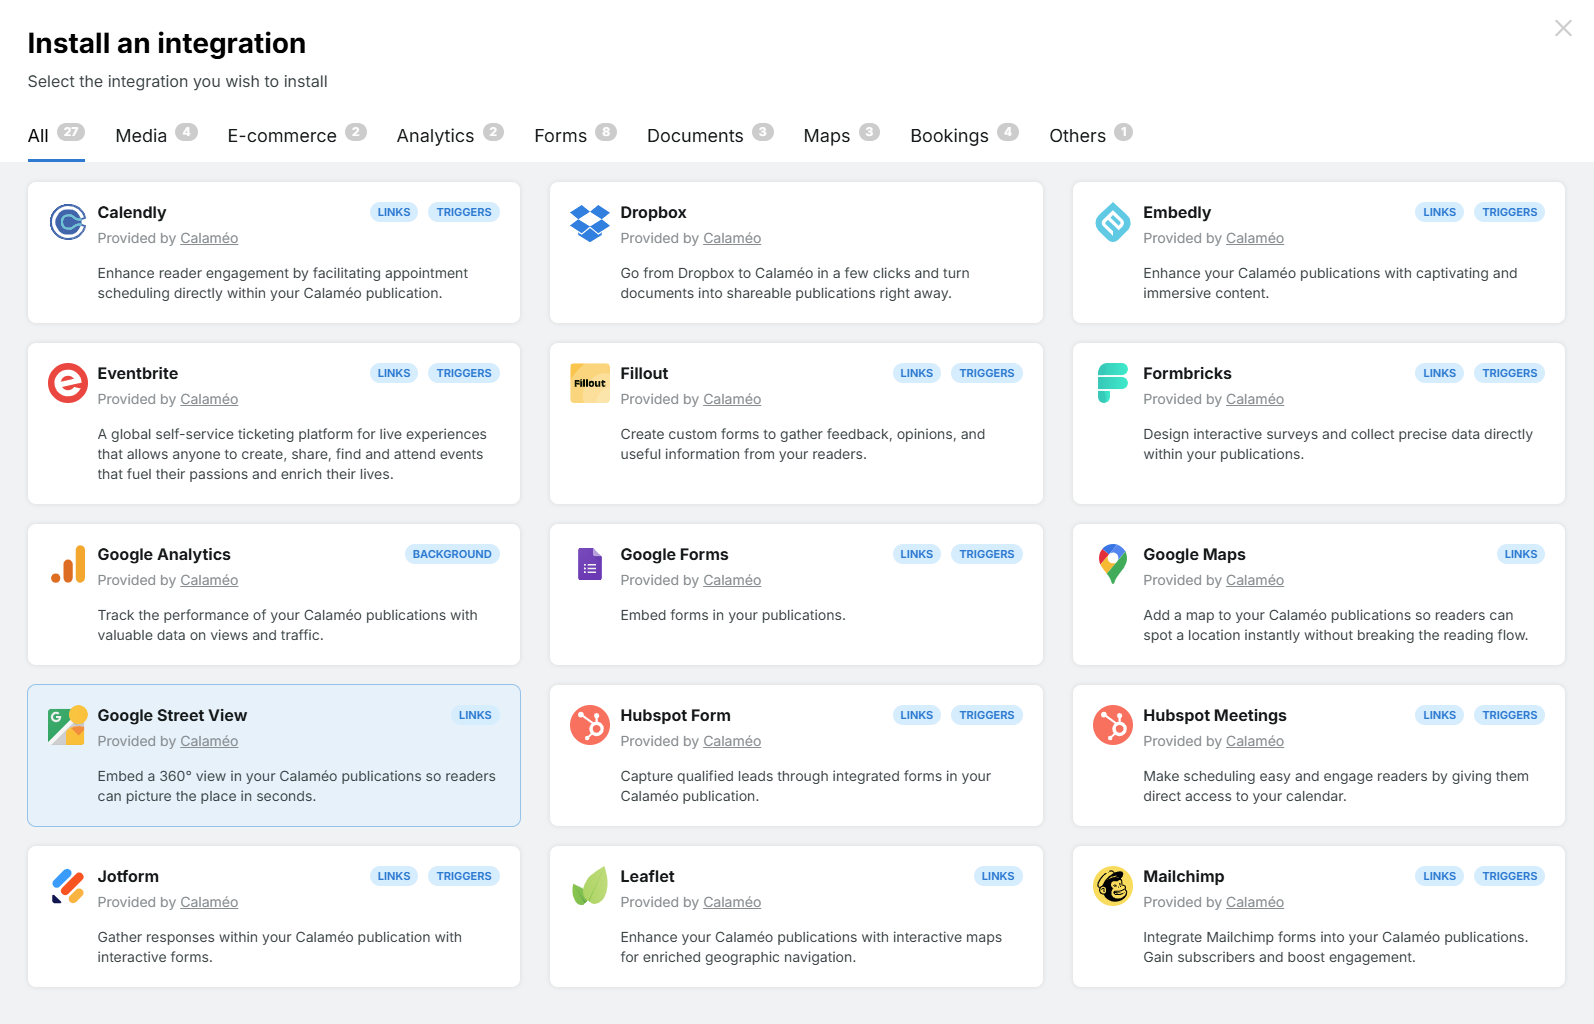
Task: Click the Jotform logo icon
Action: tap(68, 886)
